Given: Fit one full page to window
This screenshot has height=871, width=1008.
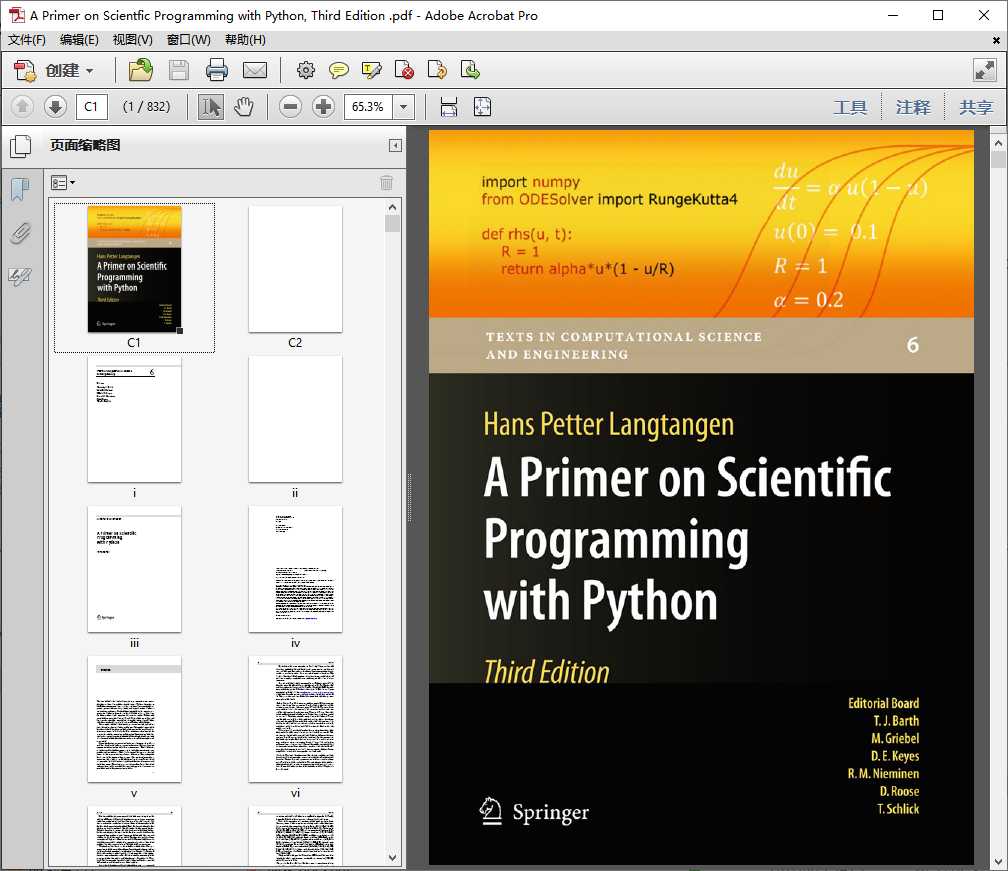Looking at the screenshot, I should coord(482,107).
